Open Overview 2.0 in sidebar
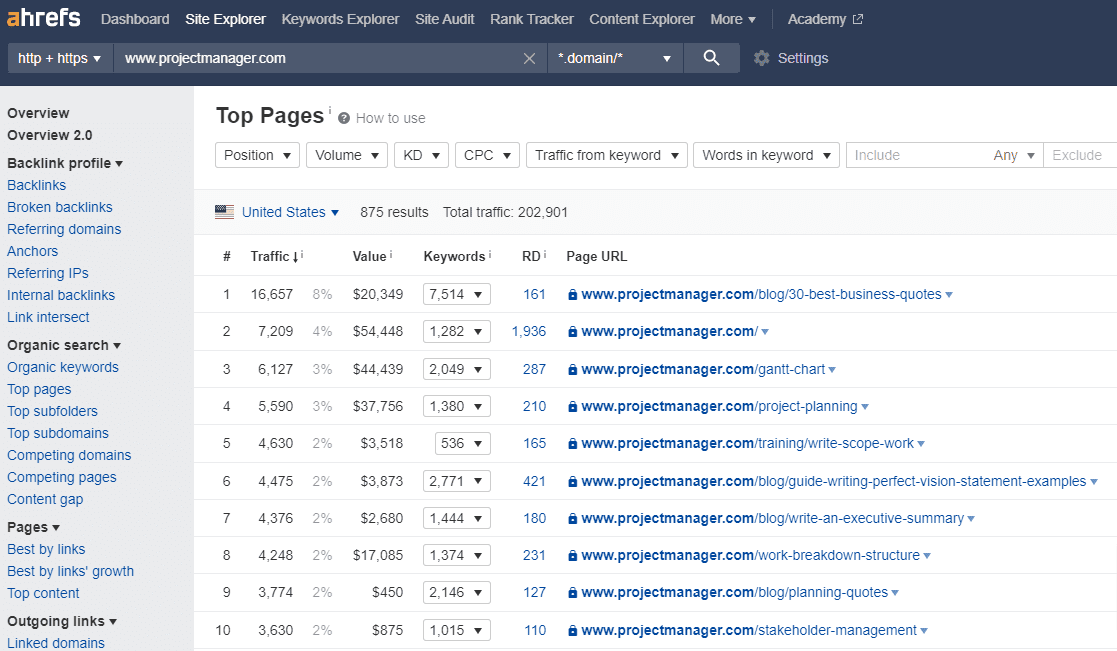Screen dimensions: 1117x651 click(x=50, y=135)
